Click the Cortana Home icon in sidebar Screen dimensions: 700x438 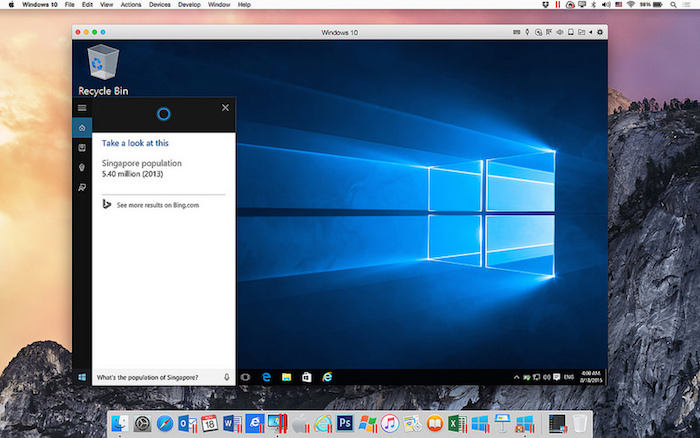click(x=82, y=127)
